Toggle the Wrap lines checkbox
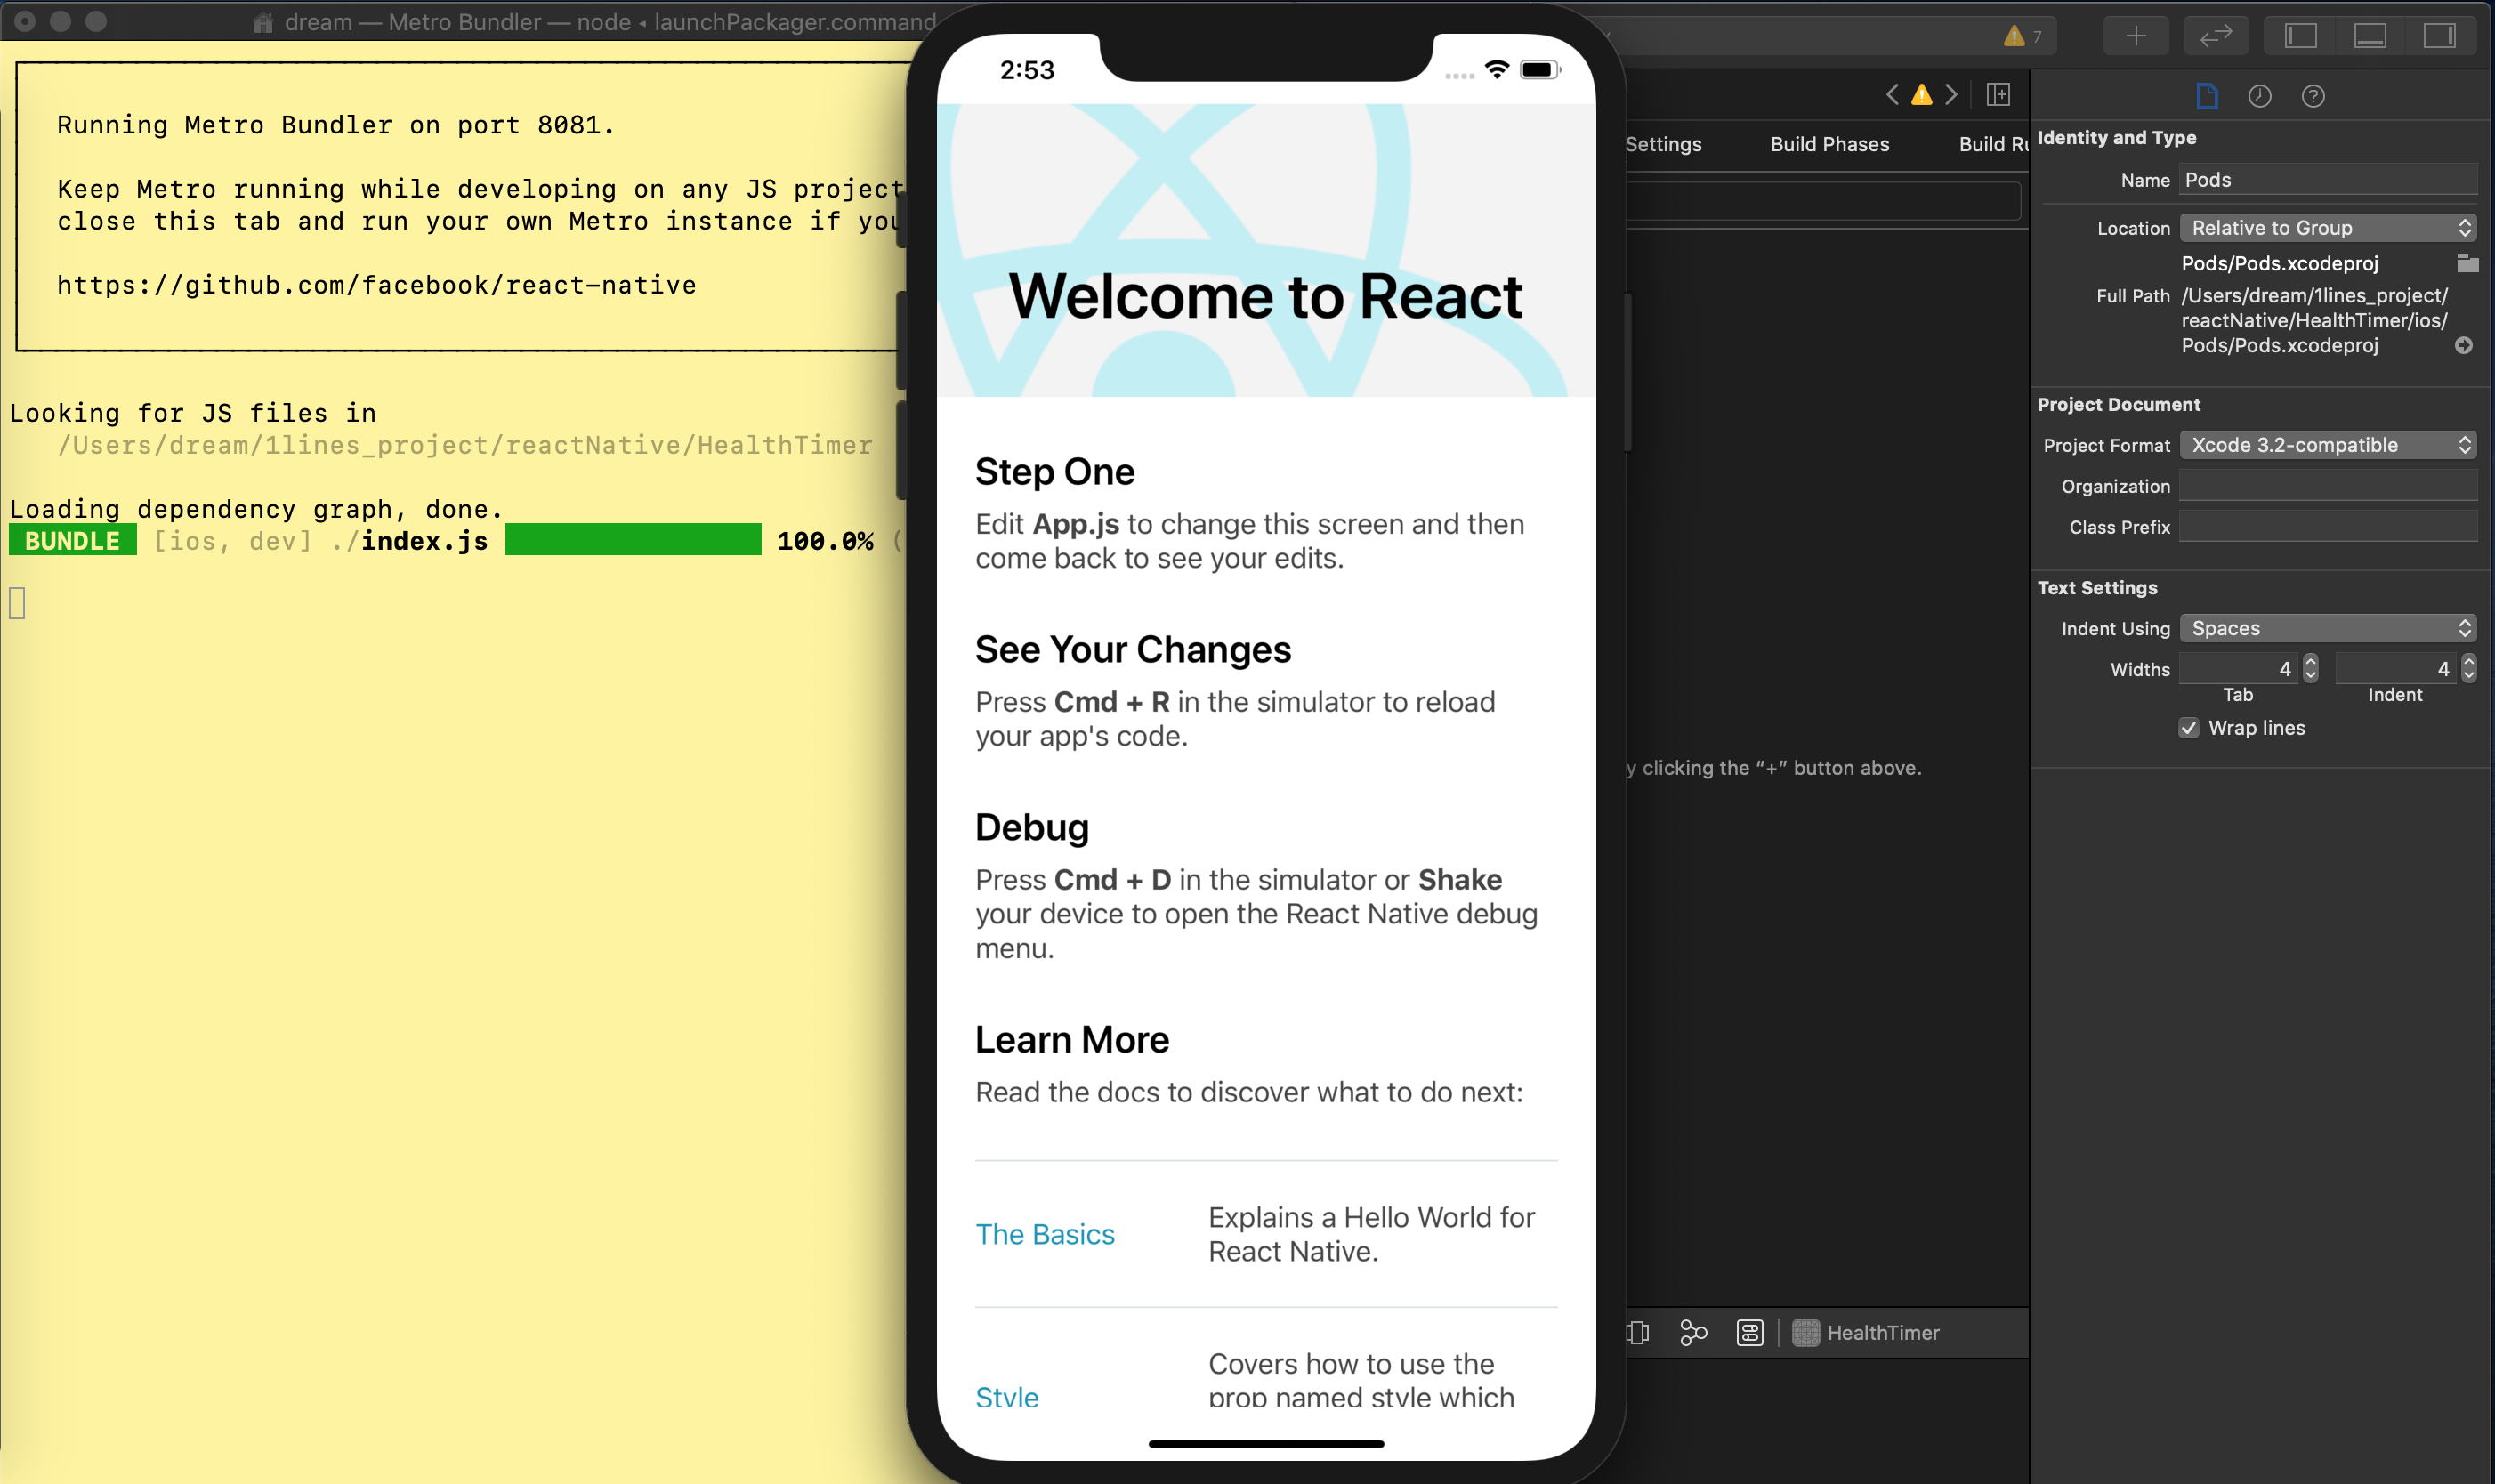Viewport: 2495px width, 1484px height. (x=2189, y=728)
